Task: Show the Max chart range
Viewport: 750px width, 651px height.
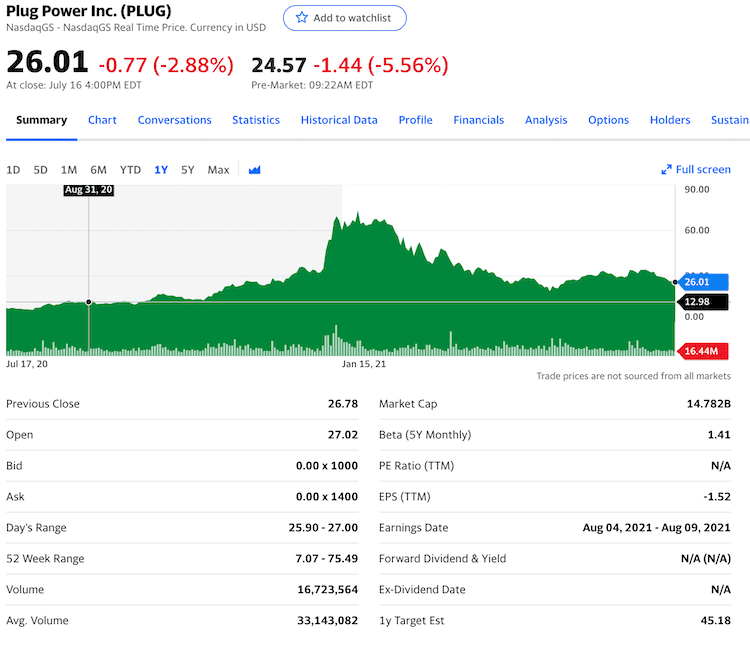Action: click(x=218, y=170)
